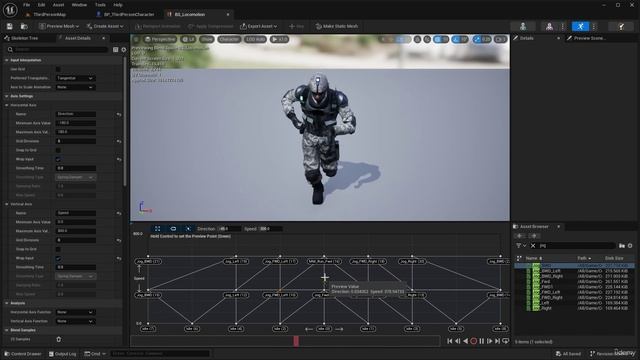The height and width of the screenshot is (360, 640).
Task: Switch to the ThirdPersonMap tab
Action: (46, 15)
